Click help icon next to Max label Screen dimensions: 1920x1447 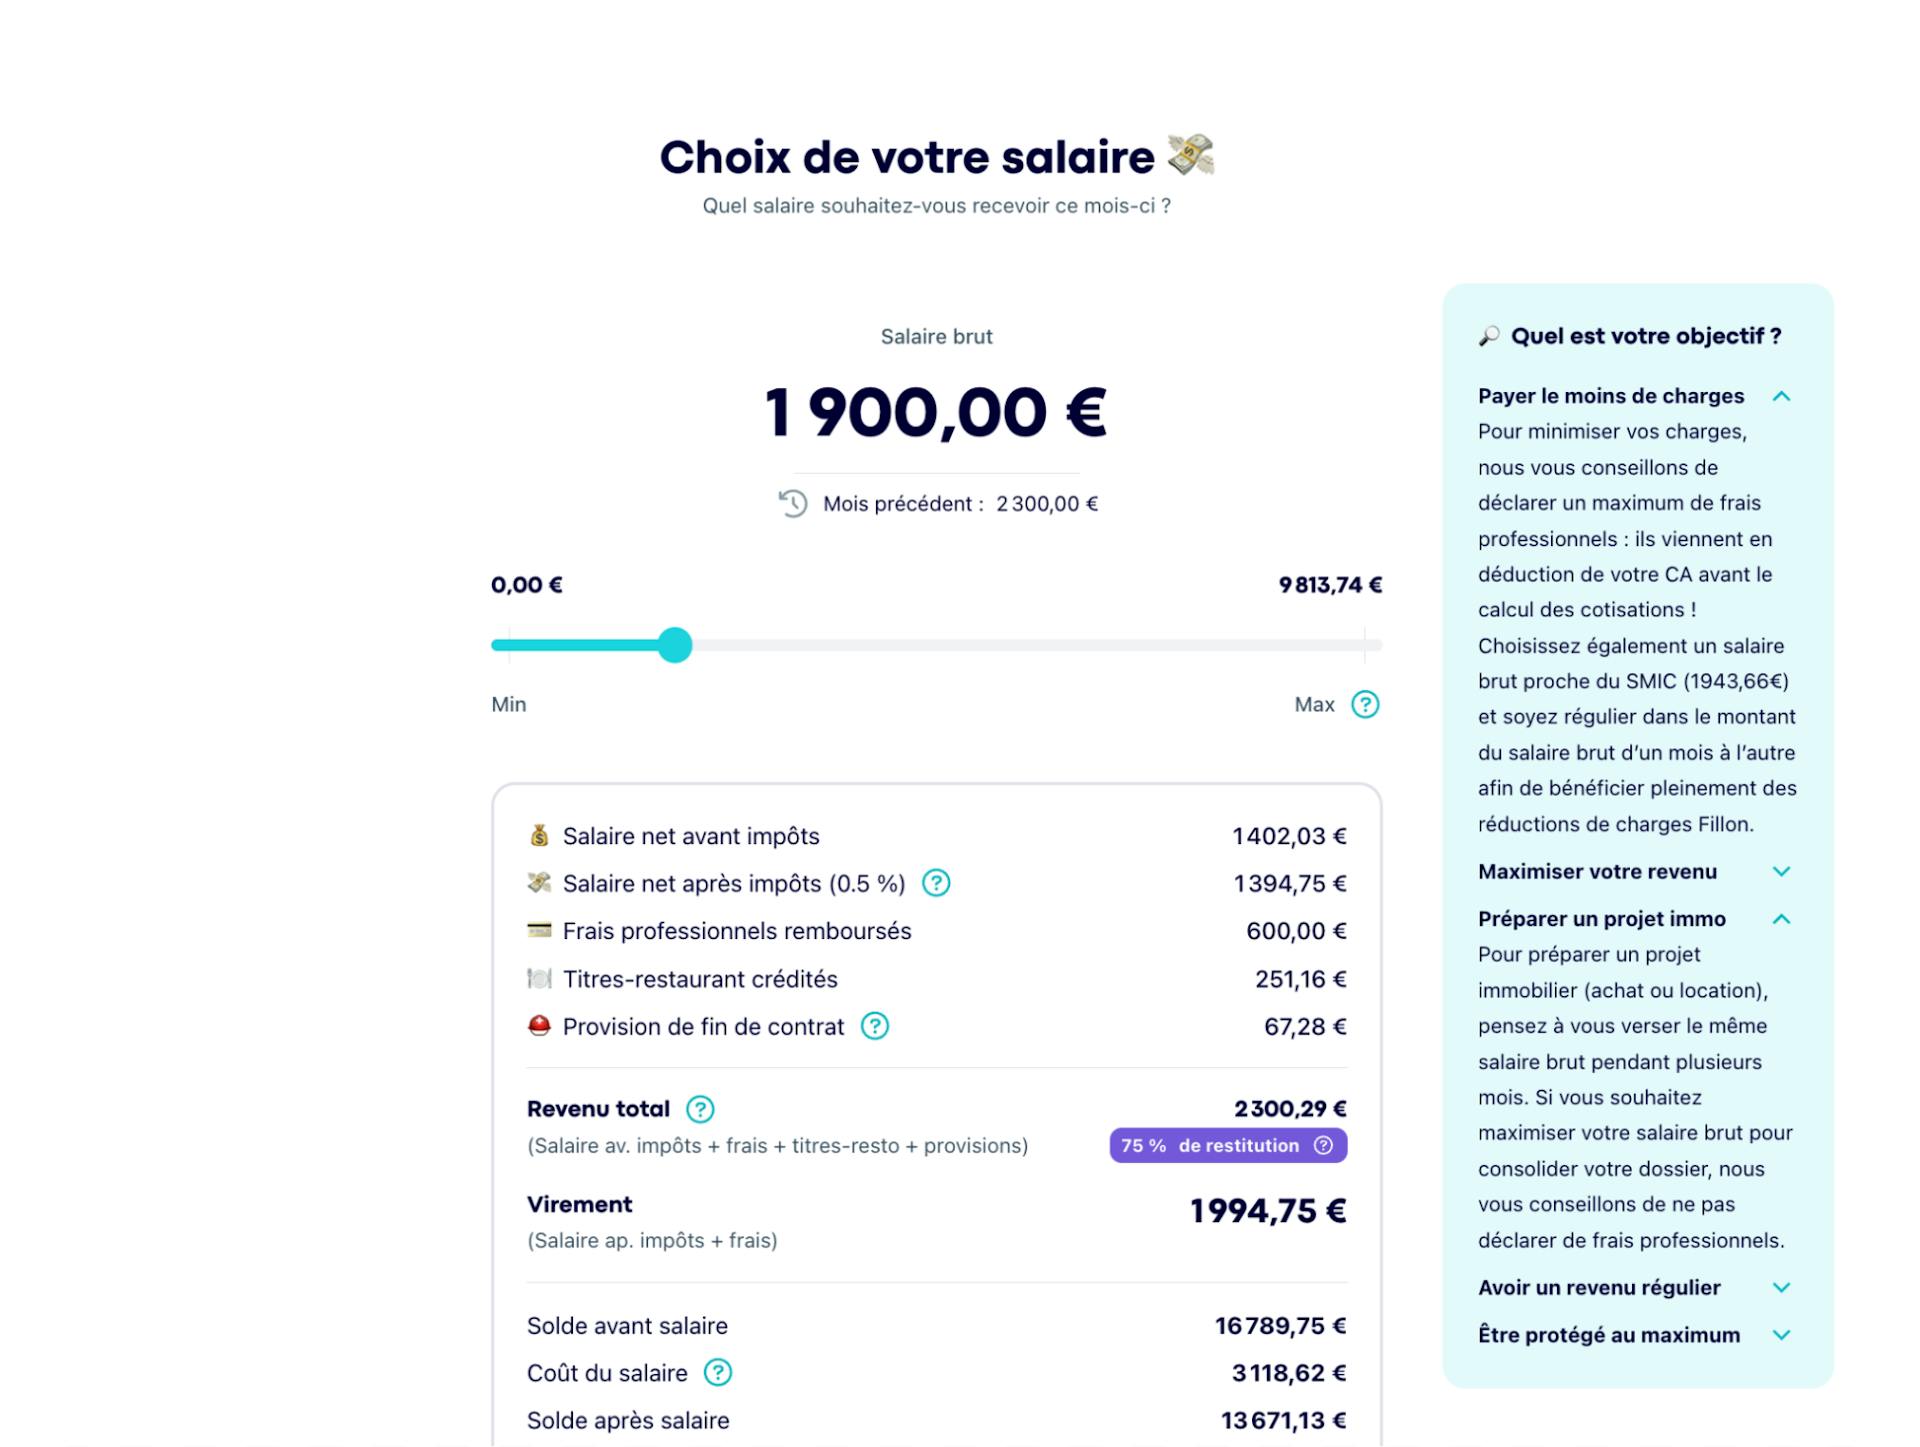[1365, 705]
